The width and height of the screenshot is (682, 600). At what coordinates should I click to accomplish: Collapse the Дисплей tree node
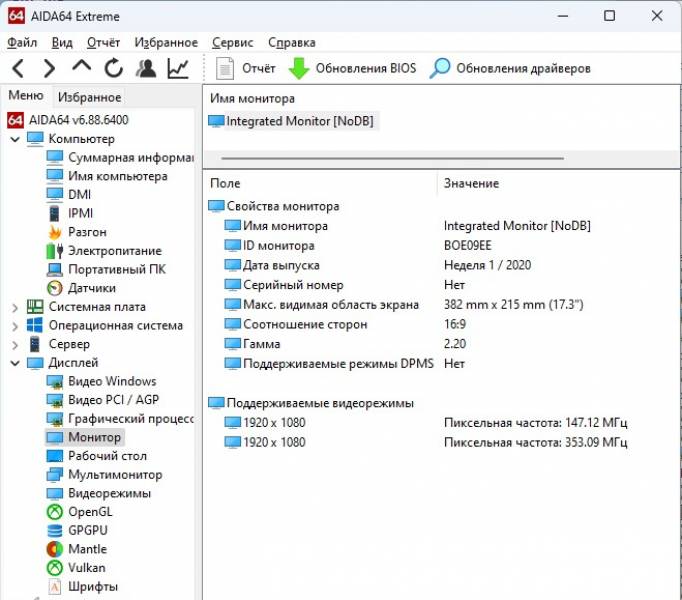15,363
